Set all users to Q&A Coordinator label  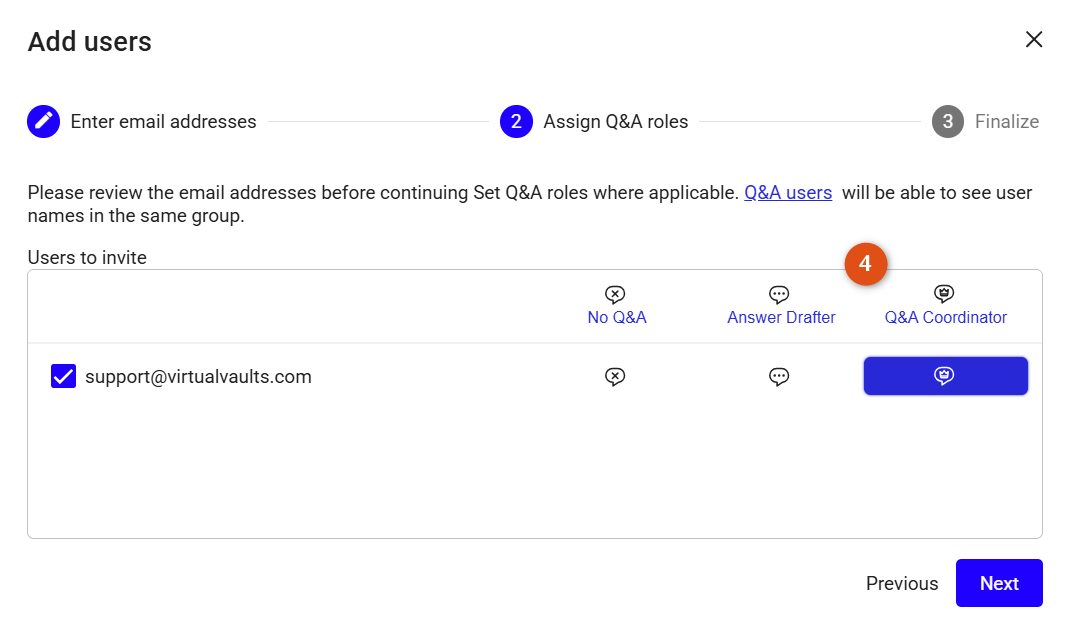[945, 317]
